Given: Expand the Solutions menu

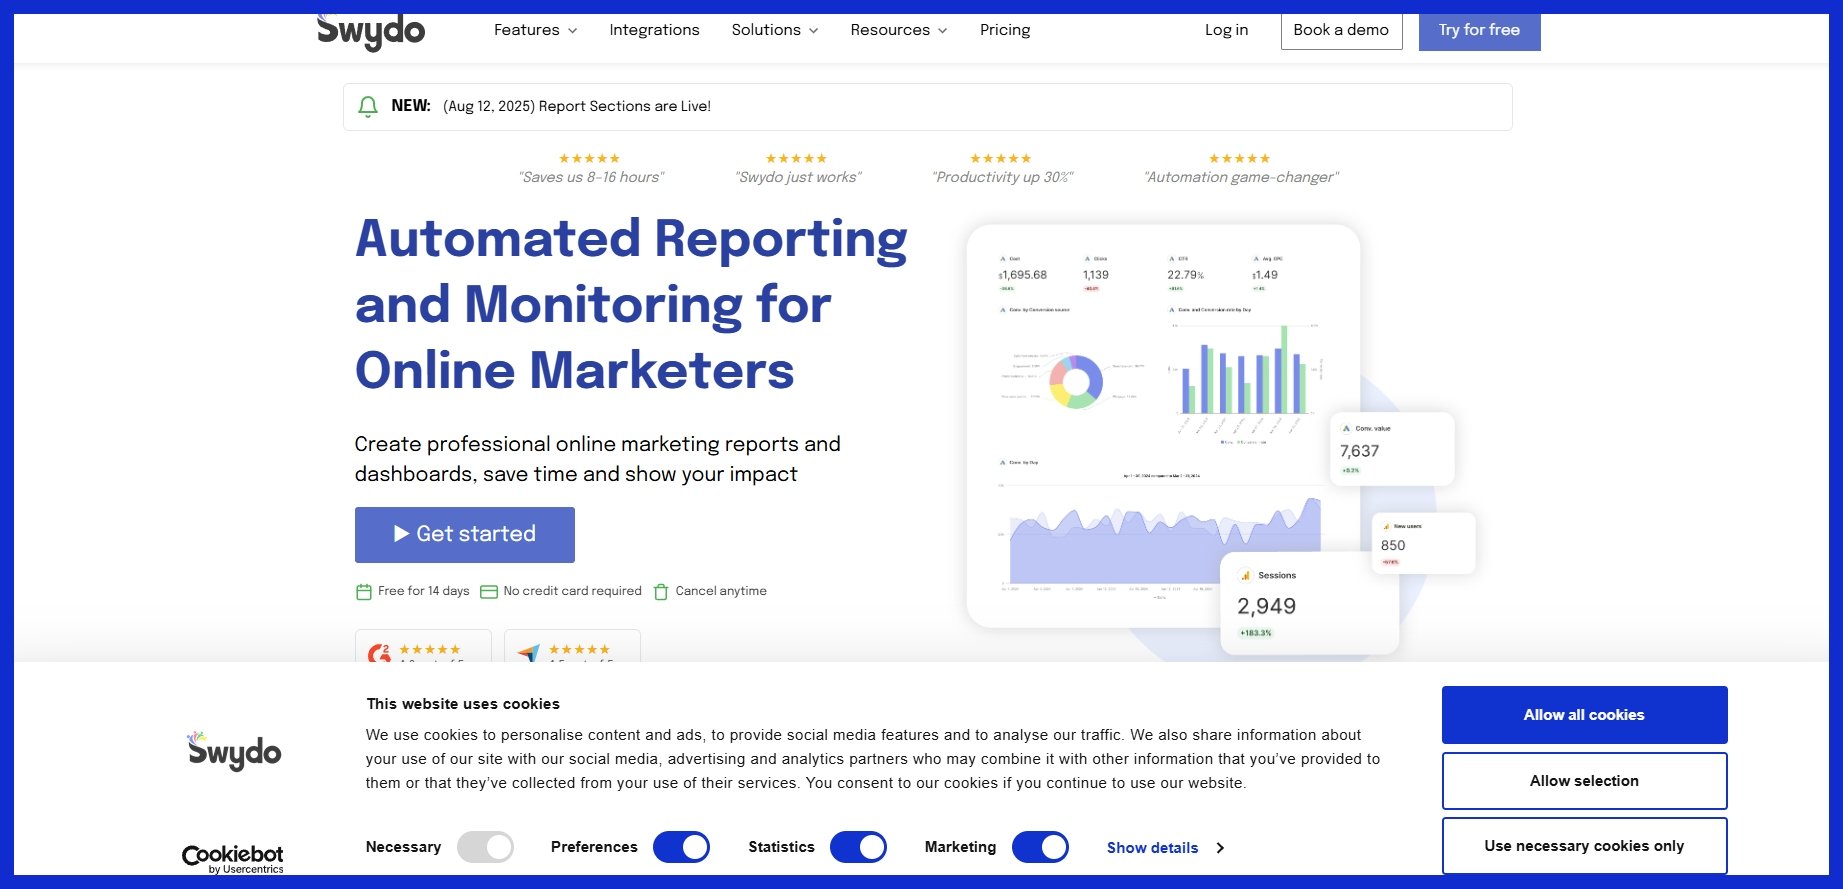Looking at the screenshot, I should pyautogui.click(x=775, y=30).
